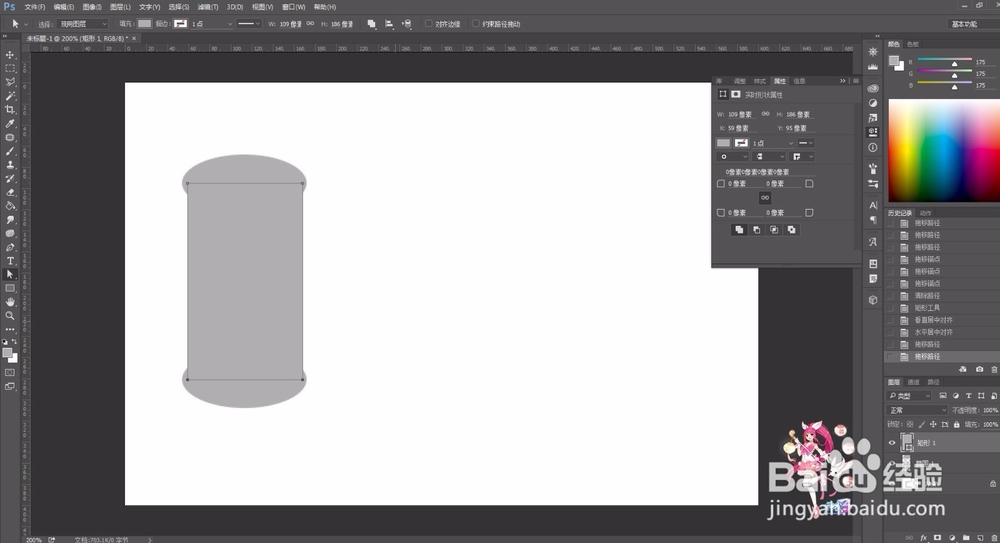Open path alignment options in options bar
1000x543 pixels.
click(x=389, y=24)
